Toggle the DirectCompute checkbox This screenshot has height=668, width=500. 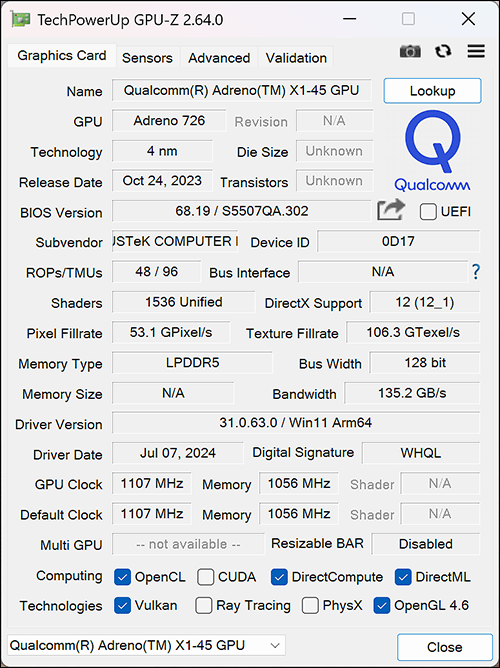279,577
